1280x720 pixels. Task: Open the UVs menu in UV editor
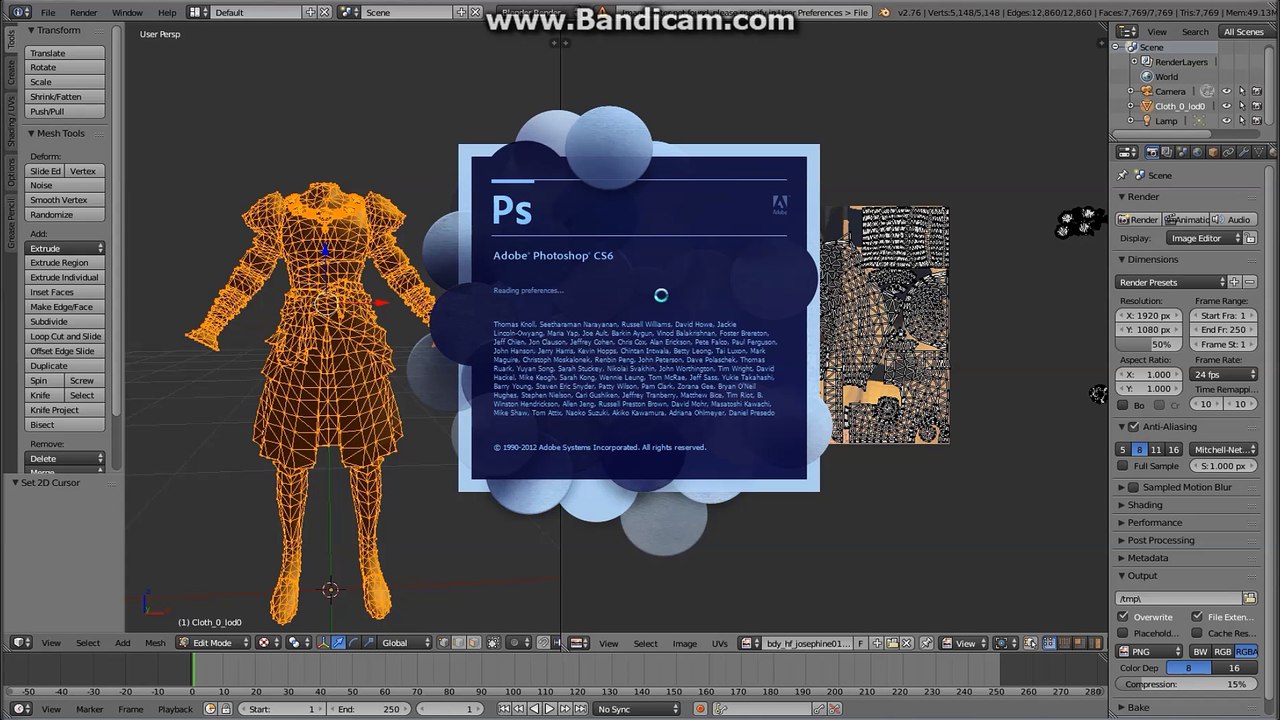coord(720,643)
